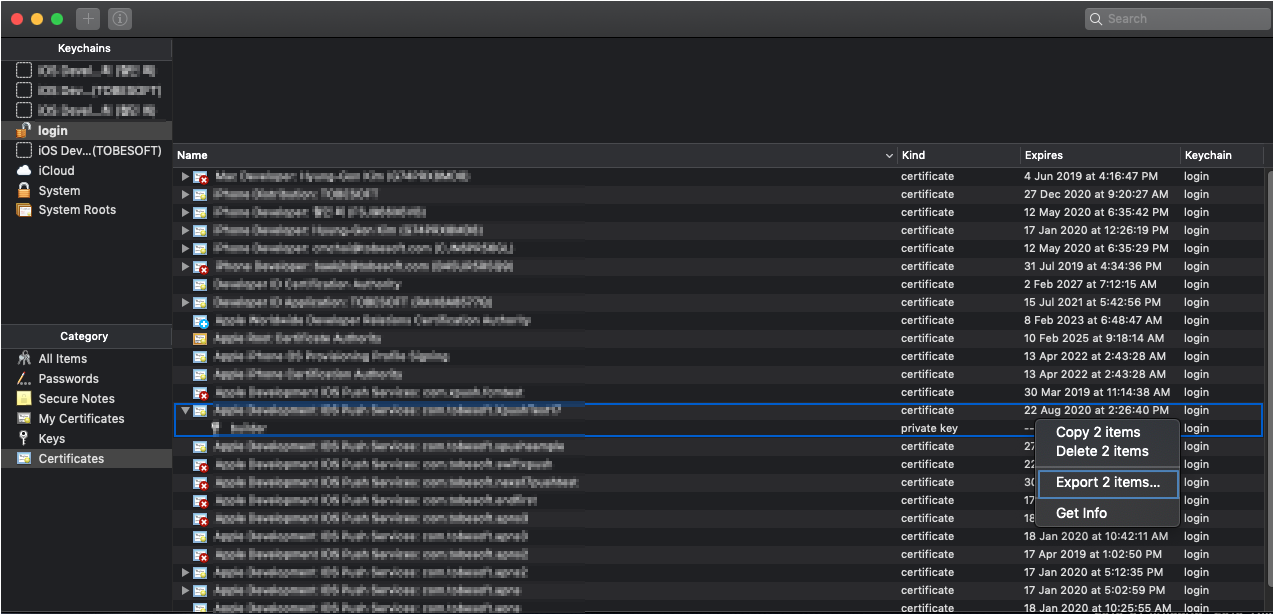
Task: Click the date '13 Apr 2022 at 2:43:28 AM' below 10 Feb 2025
Action: [x=1094, y=356]
